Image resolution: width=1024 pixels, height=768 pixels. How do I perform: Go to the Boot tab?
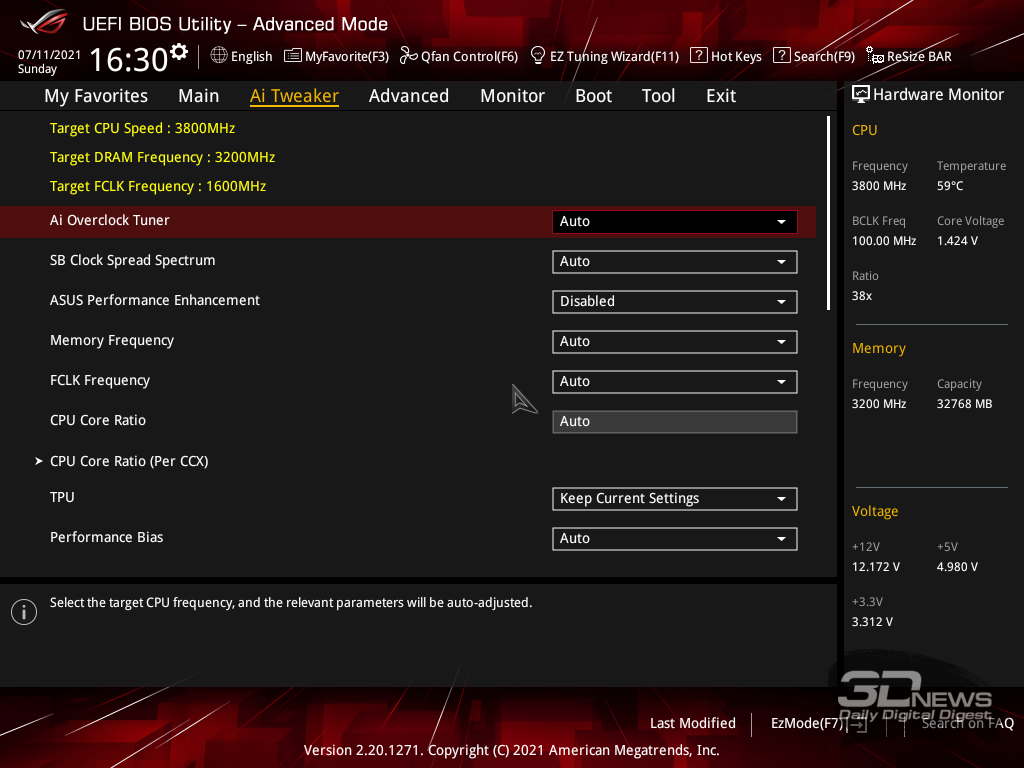click(x=594, y=96)
